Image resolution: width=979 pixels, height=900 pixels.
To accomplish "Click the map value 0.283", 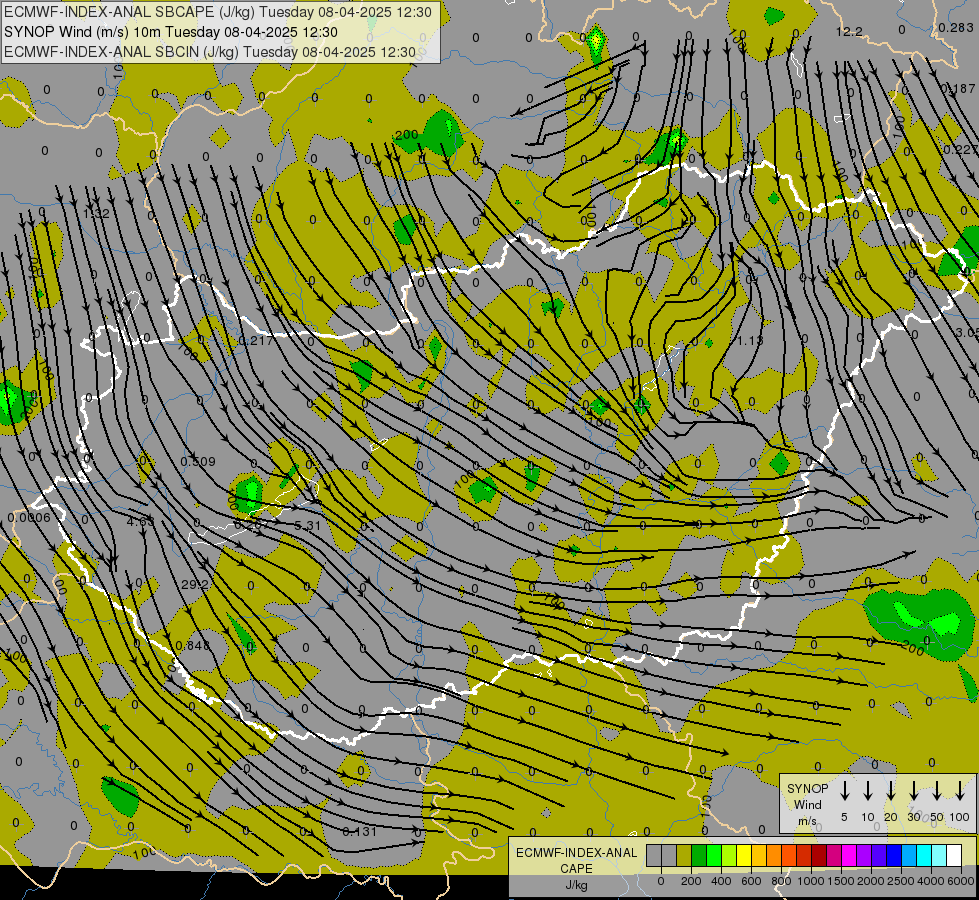I will pos(956,27).
